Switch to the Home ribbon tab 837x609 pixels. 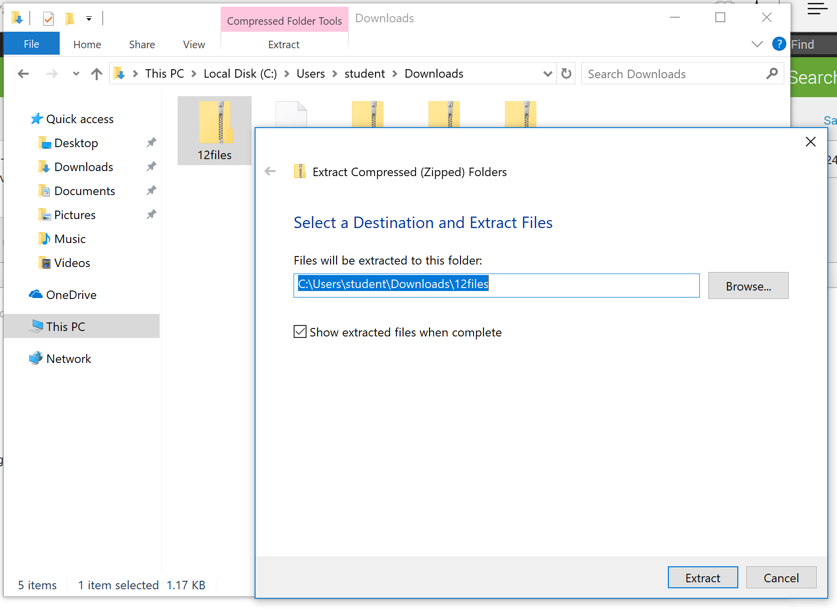(x=87, y=44)
